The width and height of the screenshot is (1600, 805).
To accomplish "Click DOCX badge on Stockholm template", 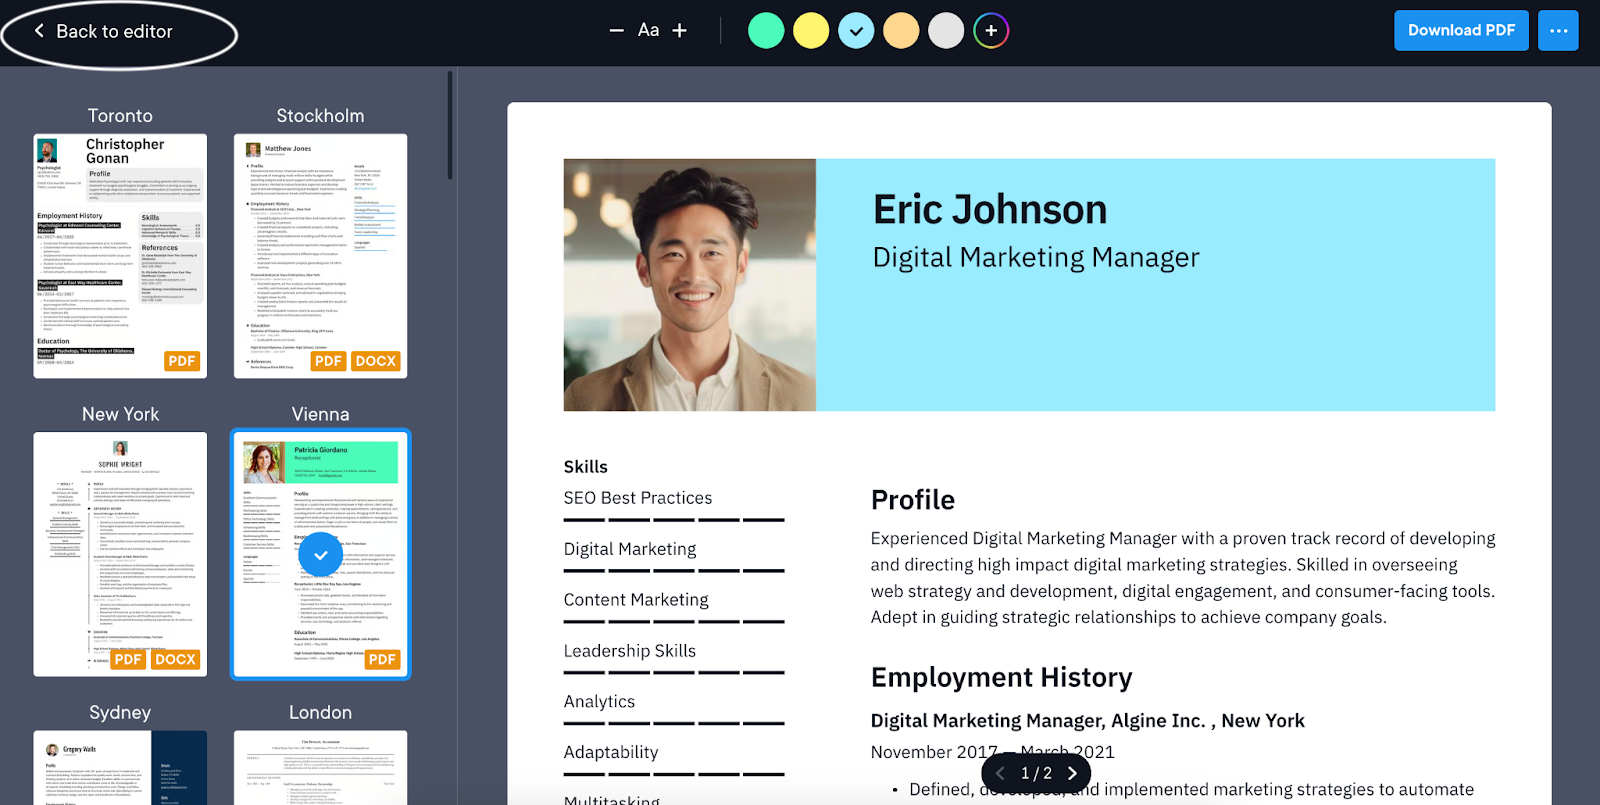I will (376, 361).
